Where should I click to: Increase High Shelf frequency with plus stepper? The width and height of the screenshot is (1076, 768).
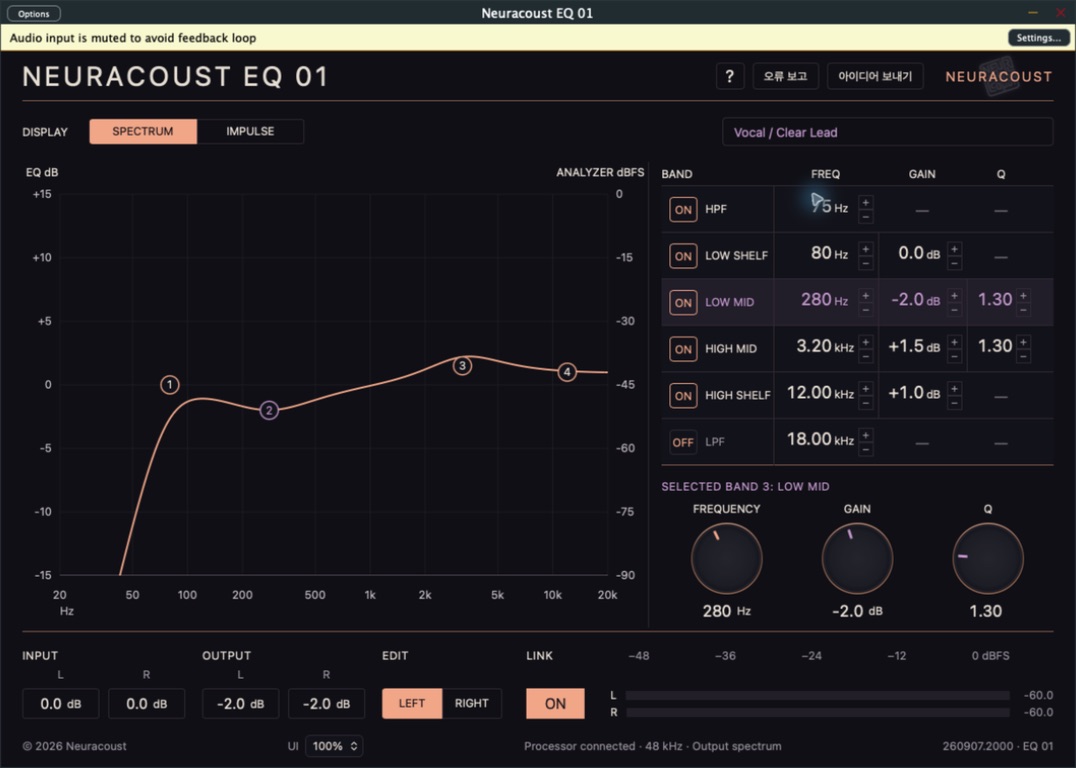(866, 389)
